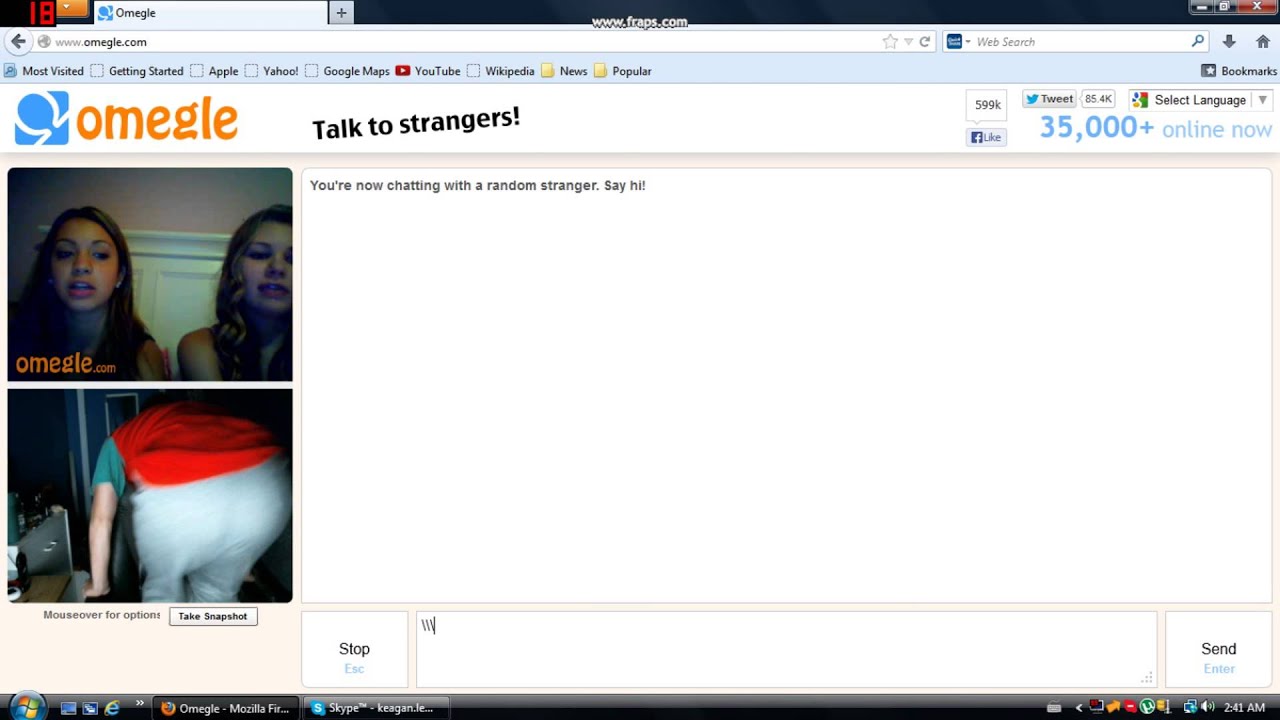The height and width of the screenshot is (720, 1280).
Task: Click the Omegle logo
Action: click(126, 118)
